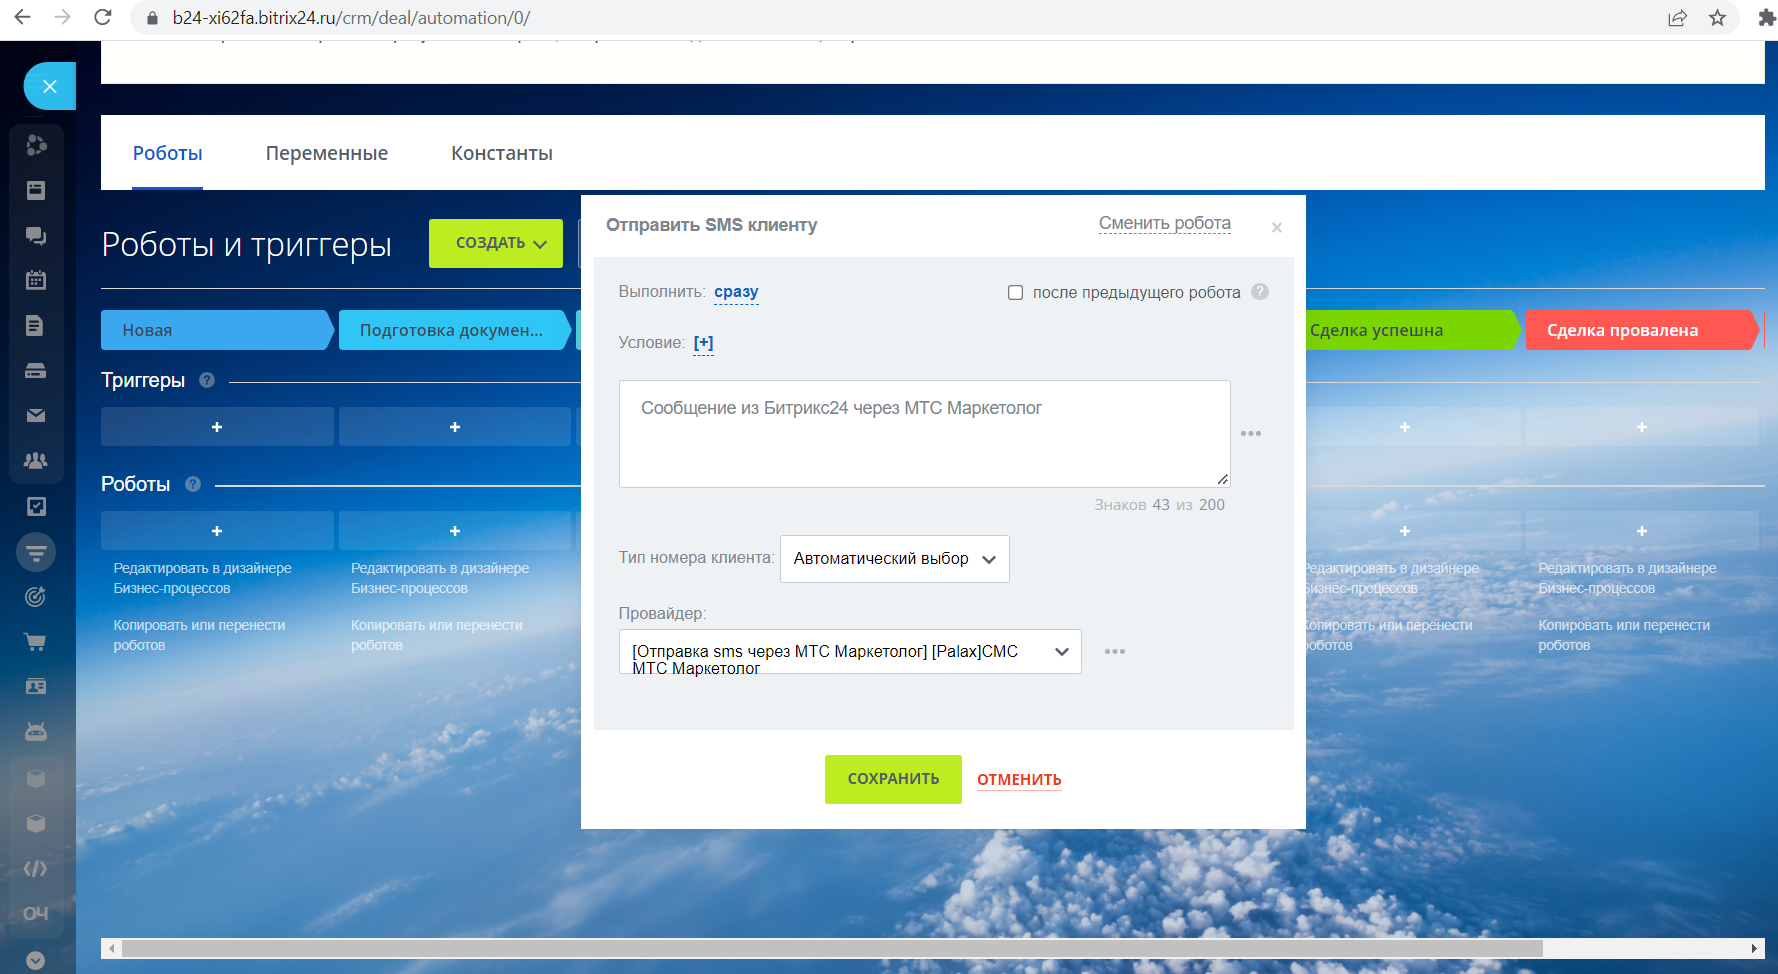Add a trigger in the Сделка успешна stage

(1405, 427)
